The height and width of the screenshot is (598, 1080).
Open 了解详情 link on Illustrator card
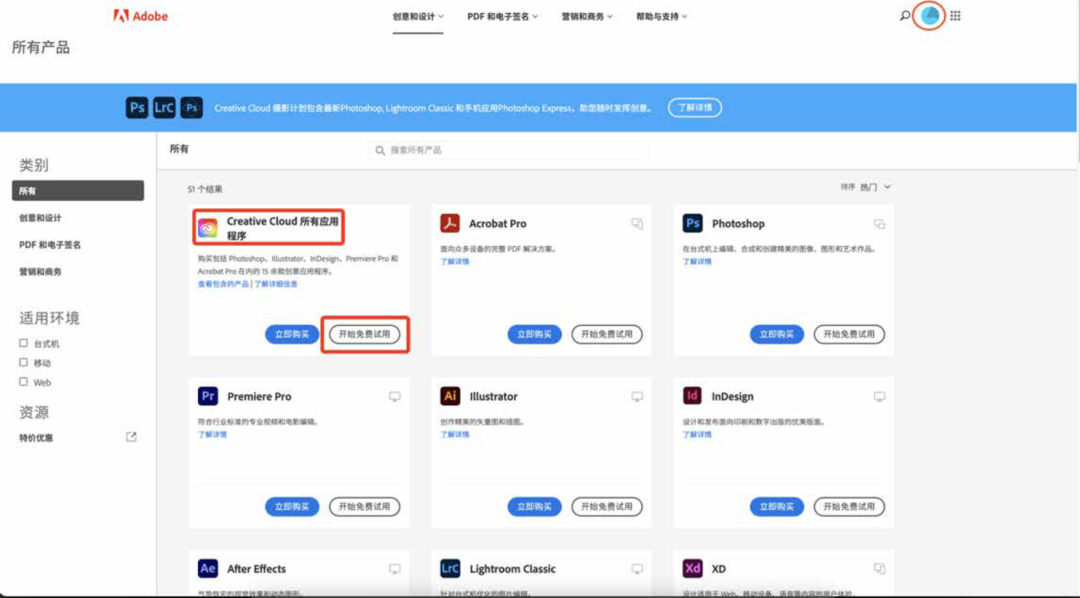click(x=455, y=435)
